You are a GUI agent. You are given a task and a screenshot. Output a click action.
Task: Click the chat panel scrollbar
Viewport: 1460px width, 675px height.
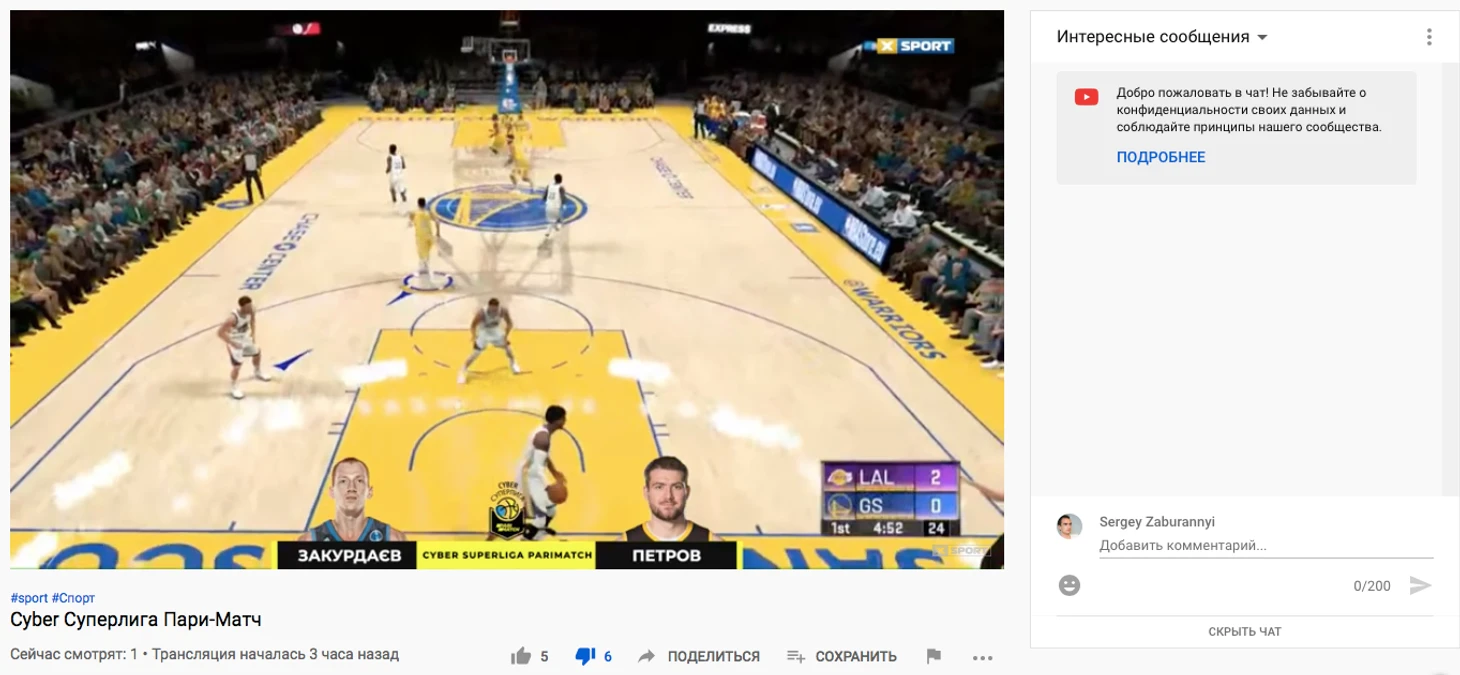1451,280
